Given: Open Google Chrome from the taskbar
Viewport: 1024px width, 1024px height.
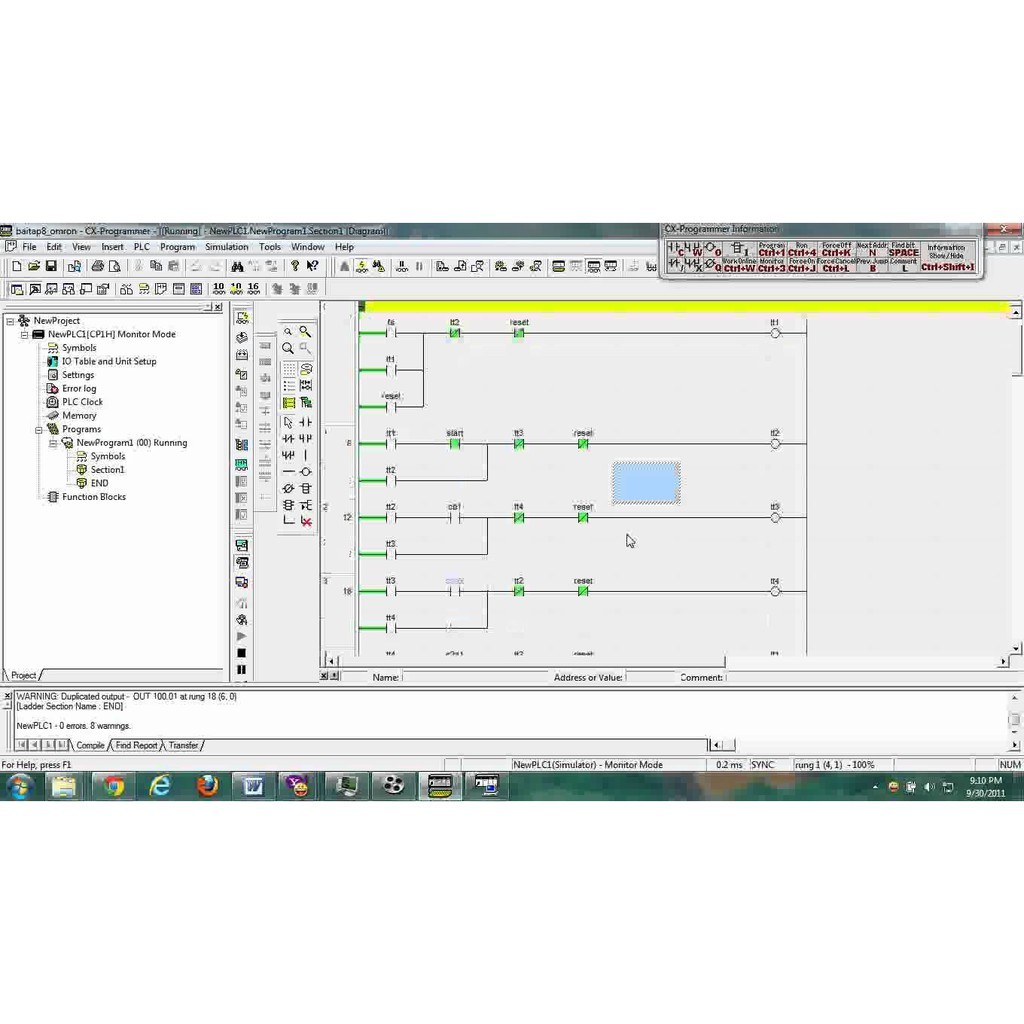Looking at the screenshot, I should [114, 786].
